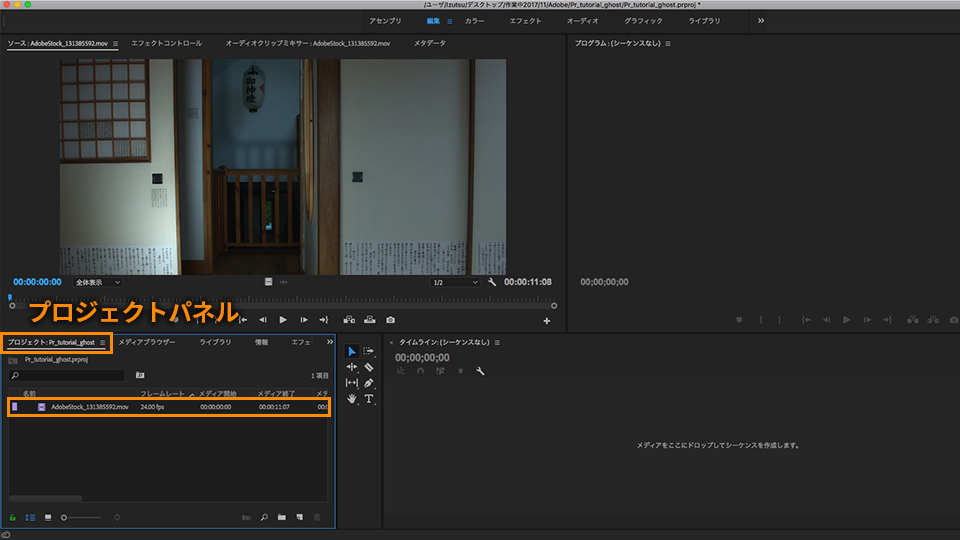This screenshot has height=540, width=960.
Task: Open the 全体表示 zoom level dropdown
Action: point(97,282)
